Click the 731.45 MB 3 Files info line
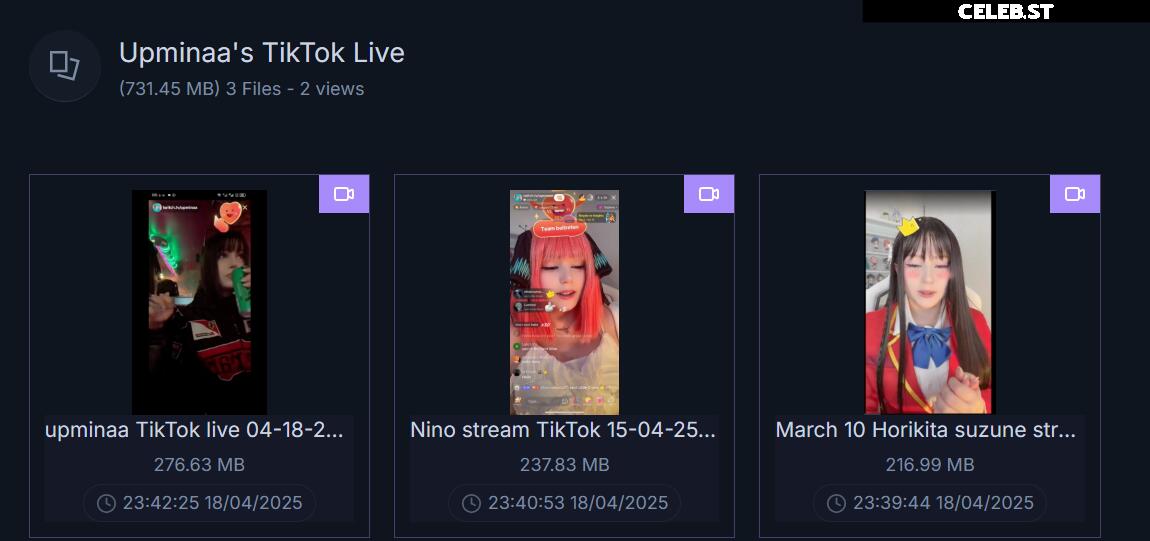The image size is (1150, 541). [x=241, y=89]
